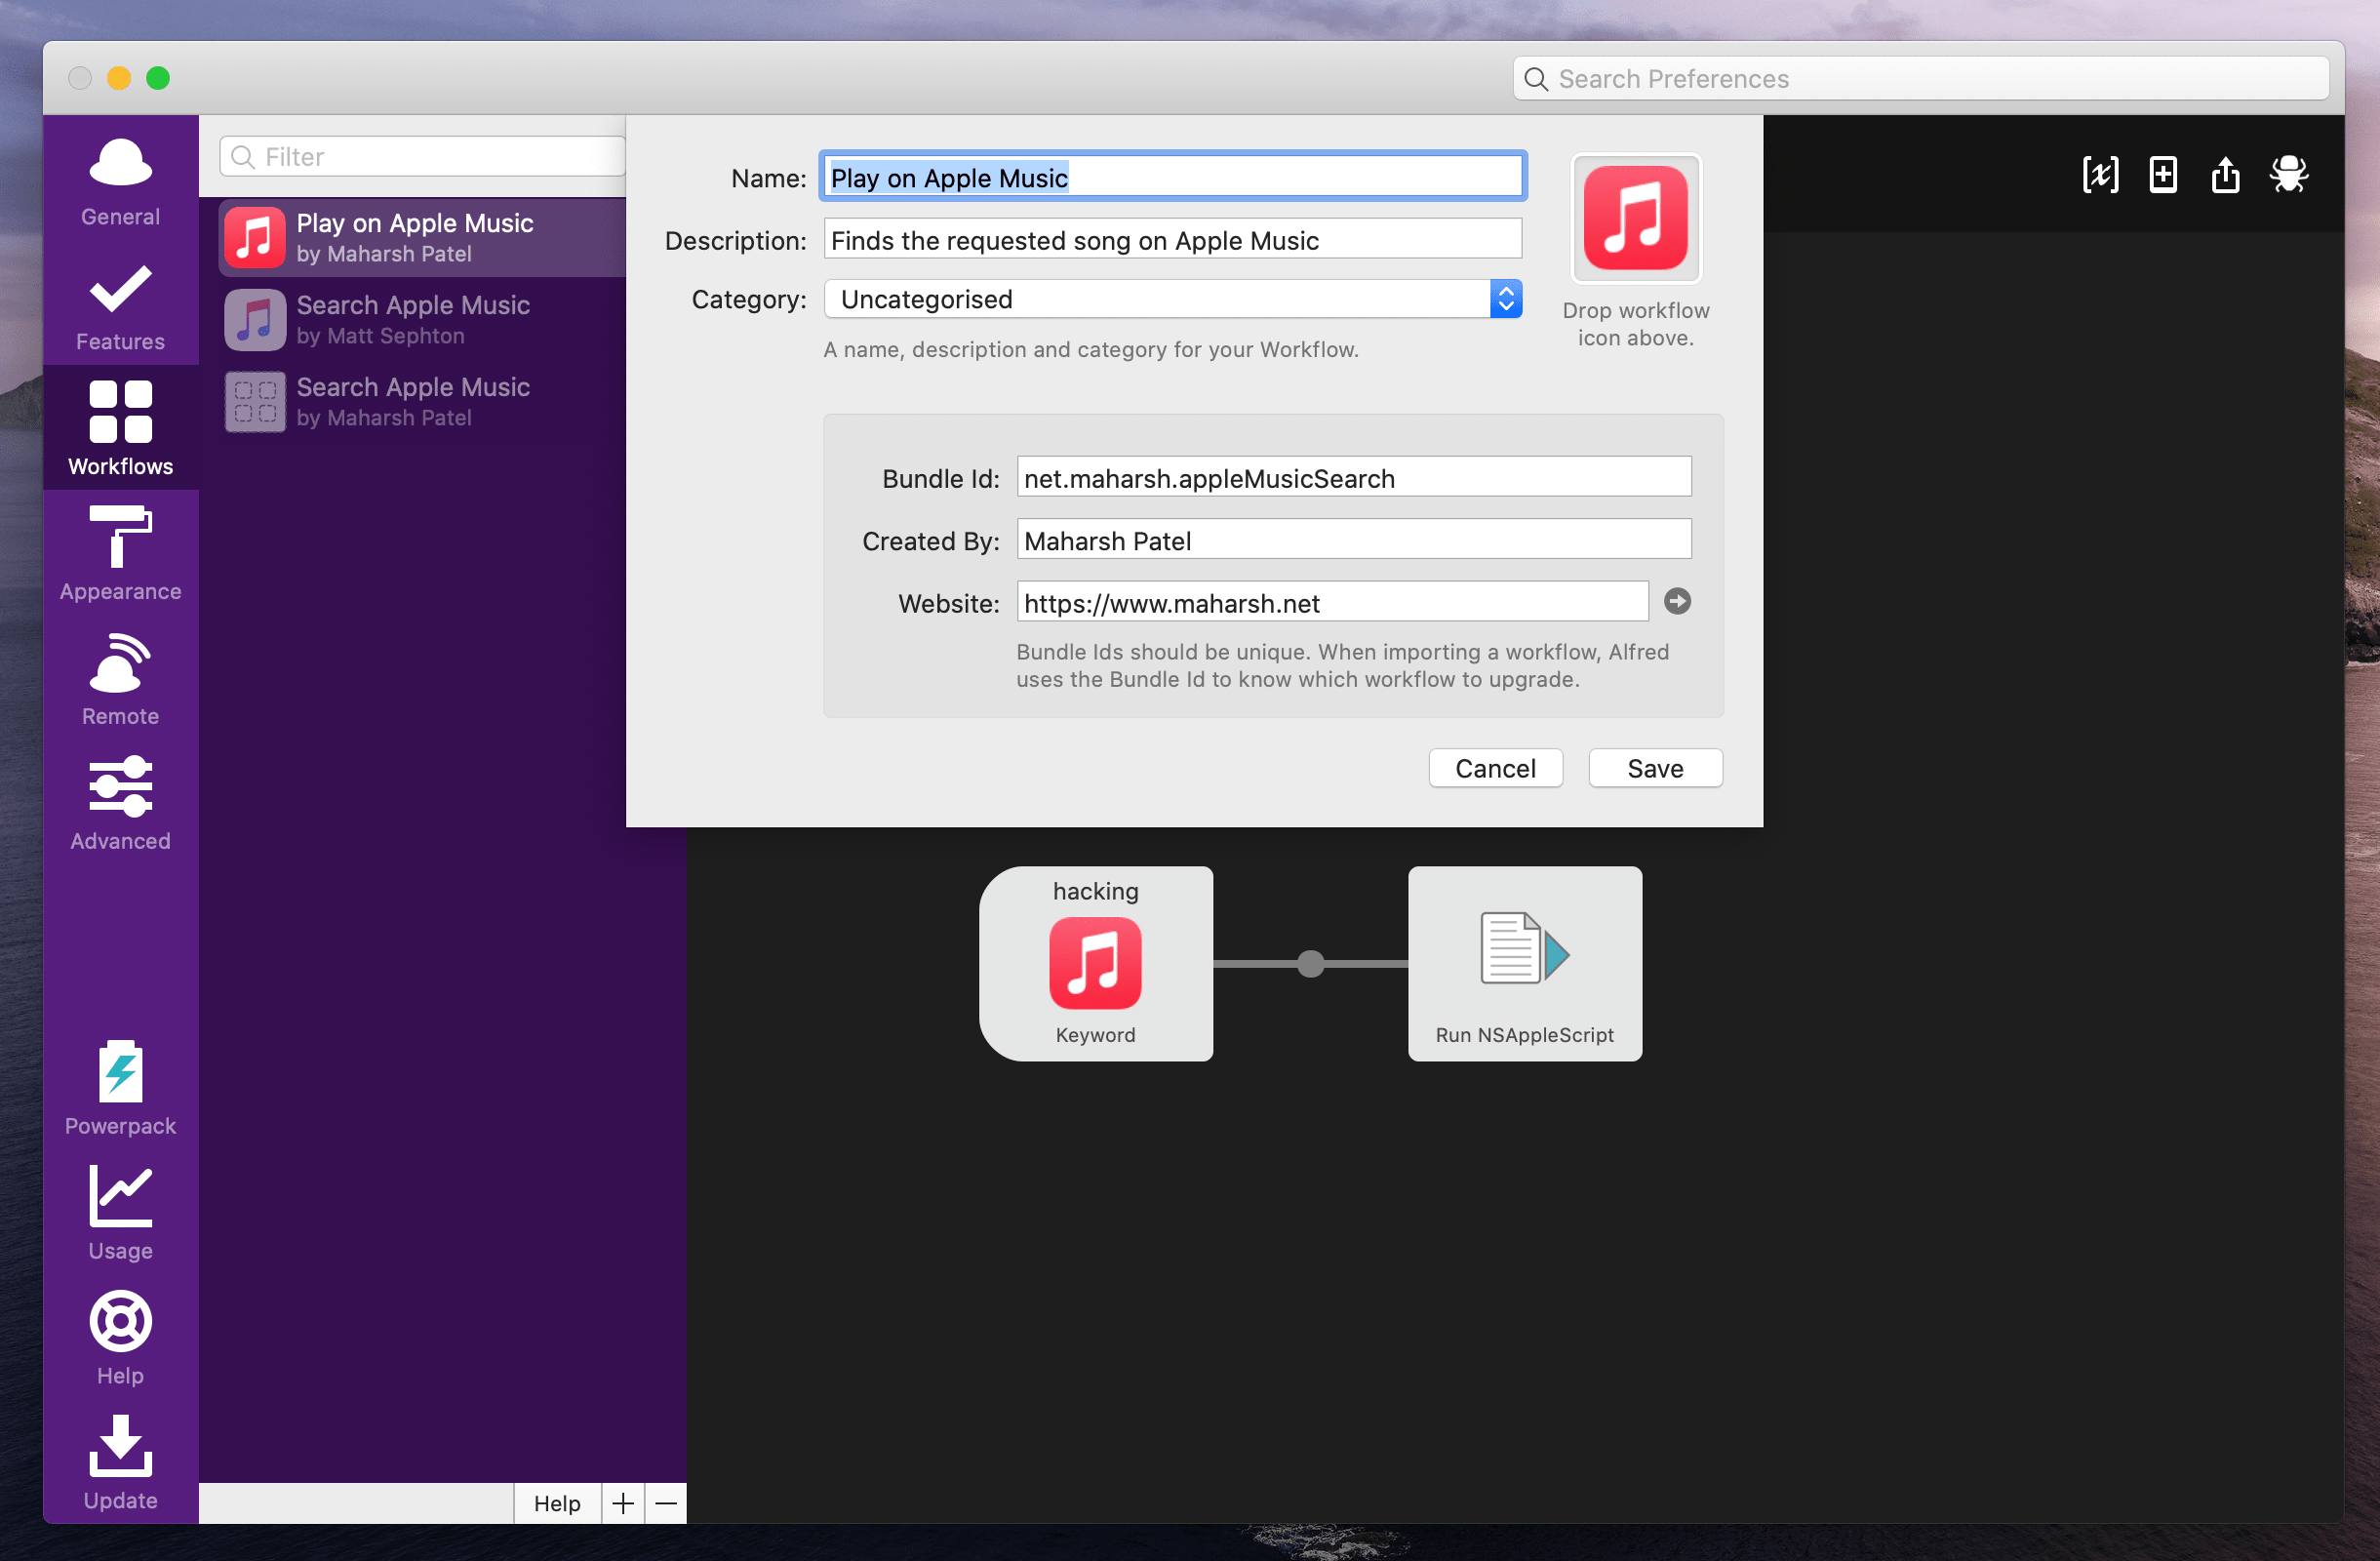Click the Created By field
The width and height of the screenshot is (2380, 1561).
point(1354,540)
